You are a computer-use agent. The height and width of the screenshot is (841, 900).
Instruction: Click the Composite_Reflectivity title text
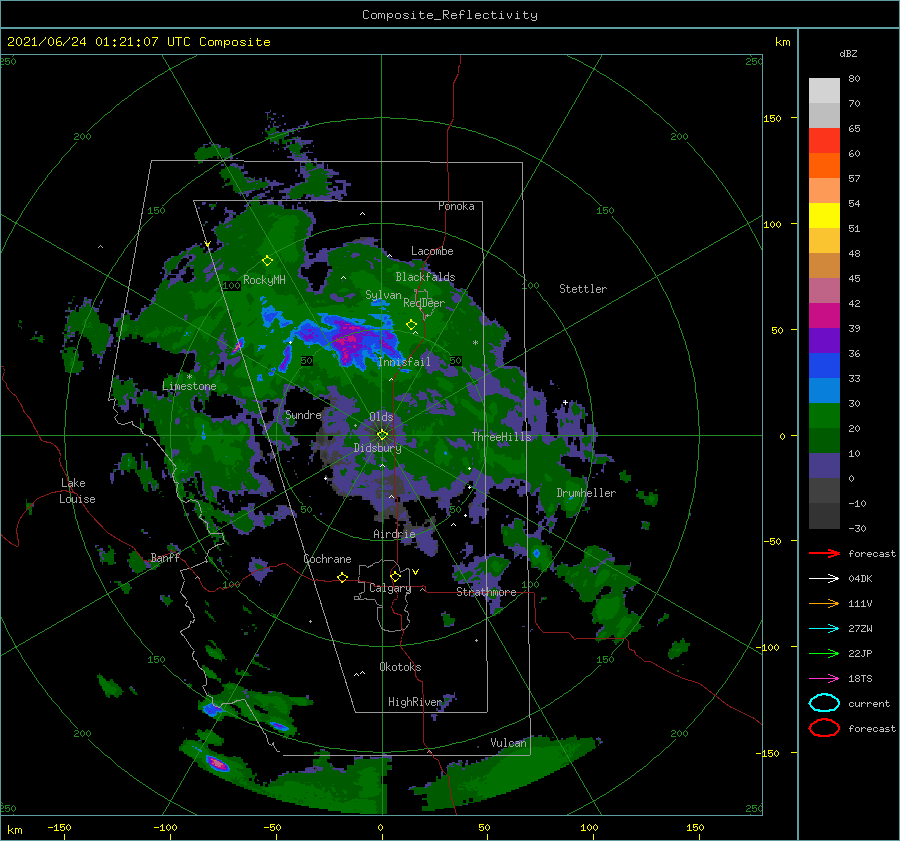(450, 15)
